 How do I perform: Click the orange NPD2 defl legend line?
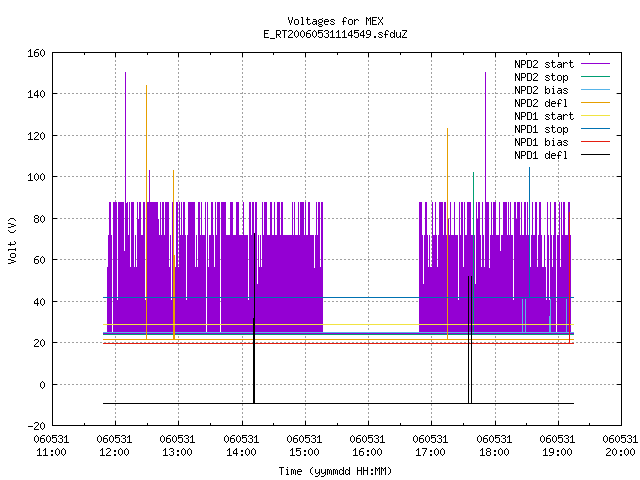click(x=595, y=102)
